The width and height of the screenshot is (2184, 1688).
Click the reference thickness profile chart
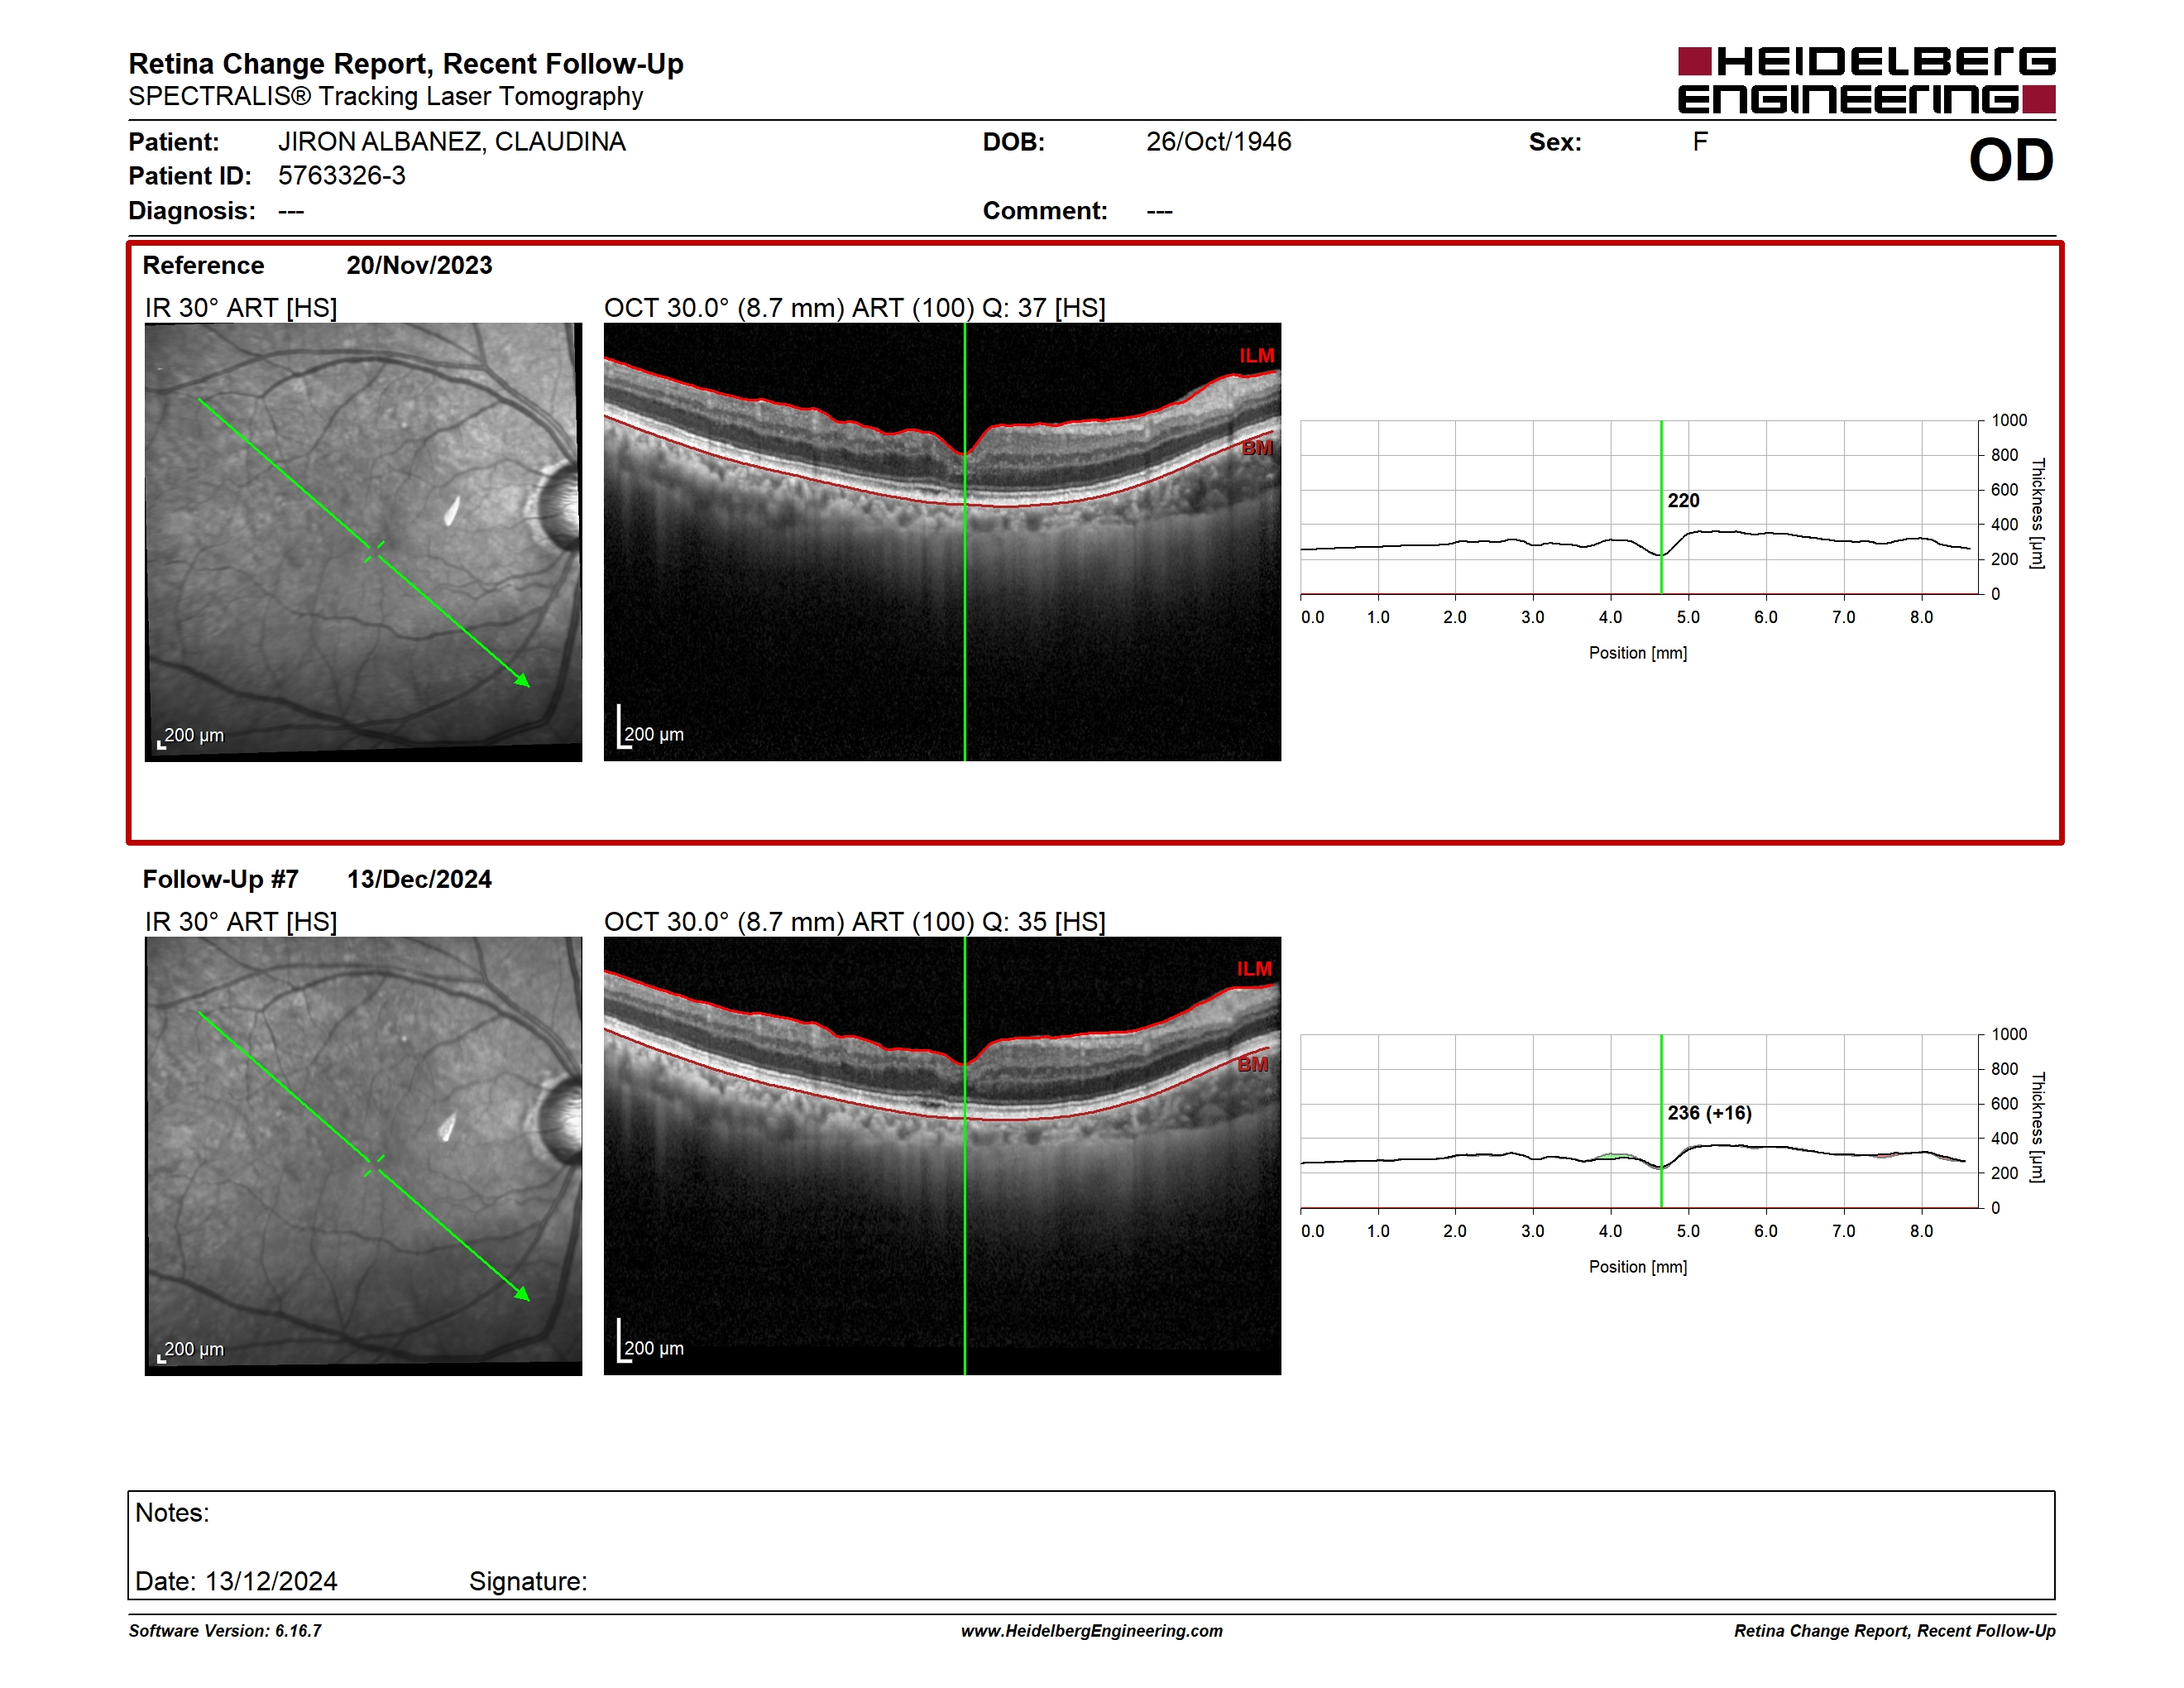click(1640, 507)
